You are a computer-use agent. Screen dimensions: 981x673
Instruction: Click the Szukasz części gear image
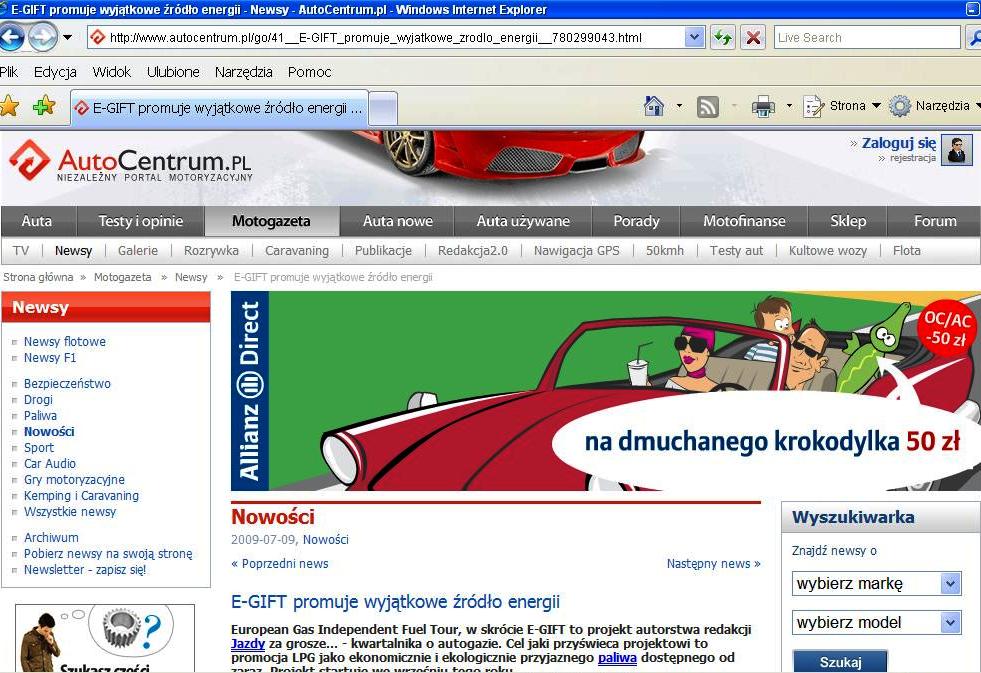[x=104, y=639]
